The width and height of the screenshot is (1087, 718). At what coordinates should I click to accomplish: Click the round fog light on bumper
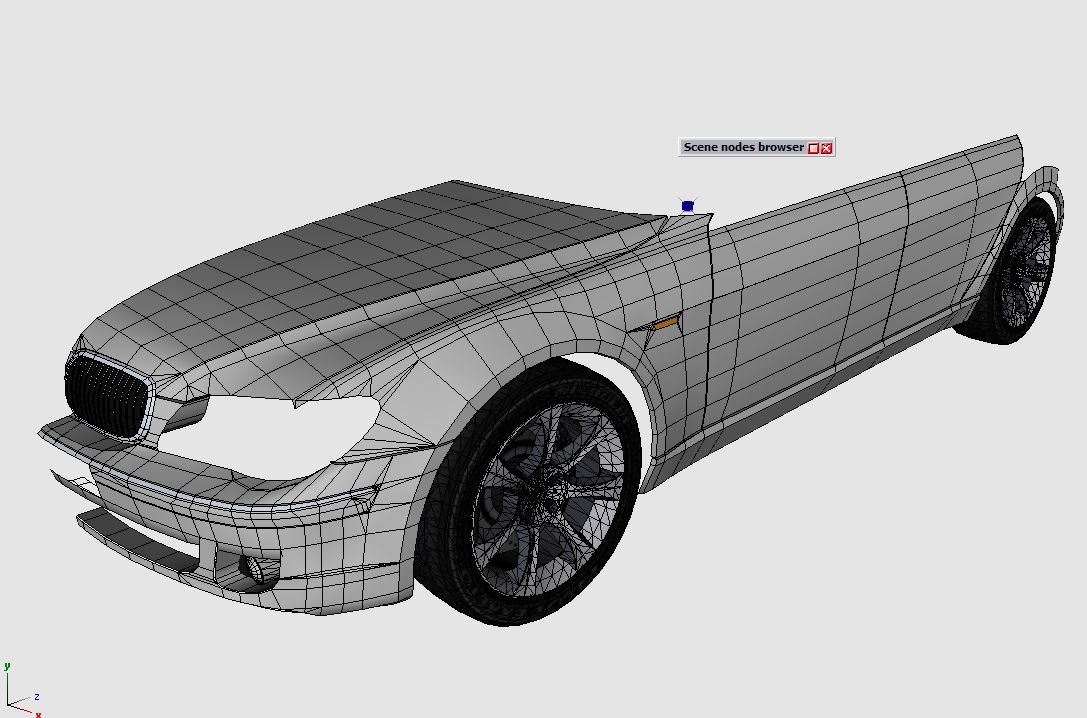[x=256, y=570]
